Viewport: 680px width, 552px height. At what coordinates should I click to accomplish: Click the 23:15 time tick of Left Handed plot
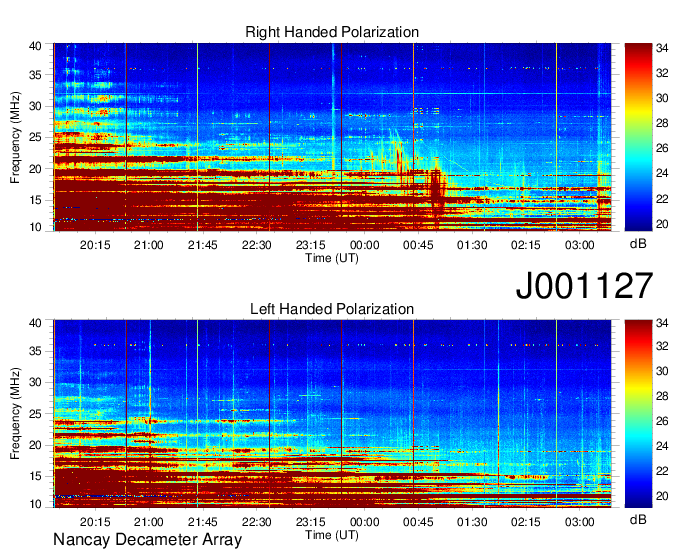coord(311,522)
